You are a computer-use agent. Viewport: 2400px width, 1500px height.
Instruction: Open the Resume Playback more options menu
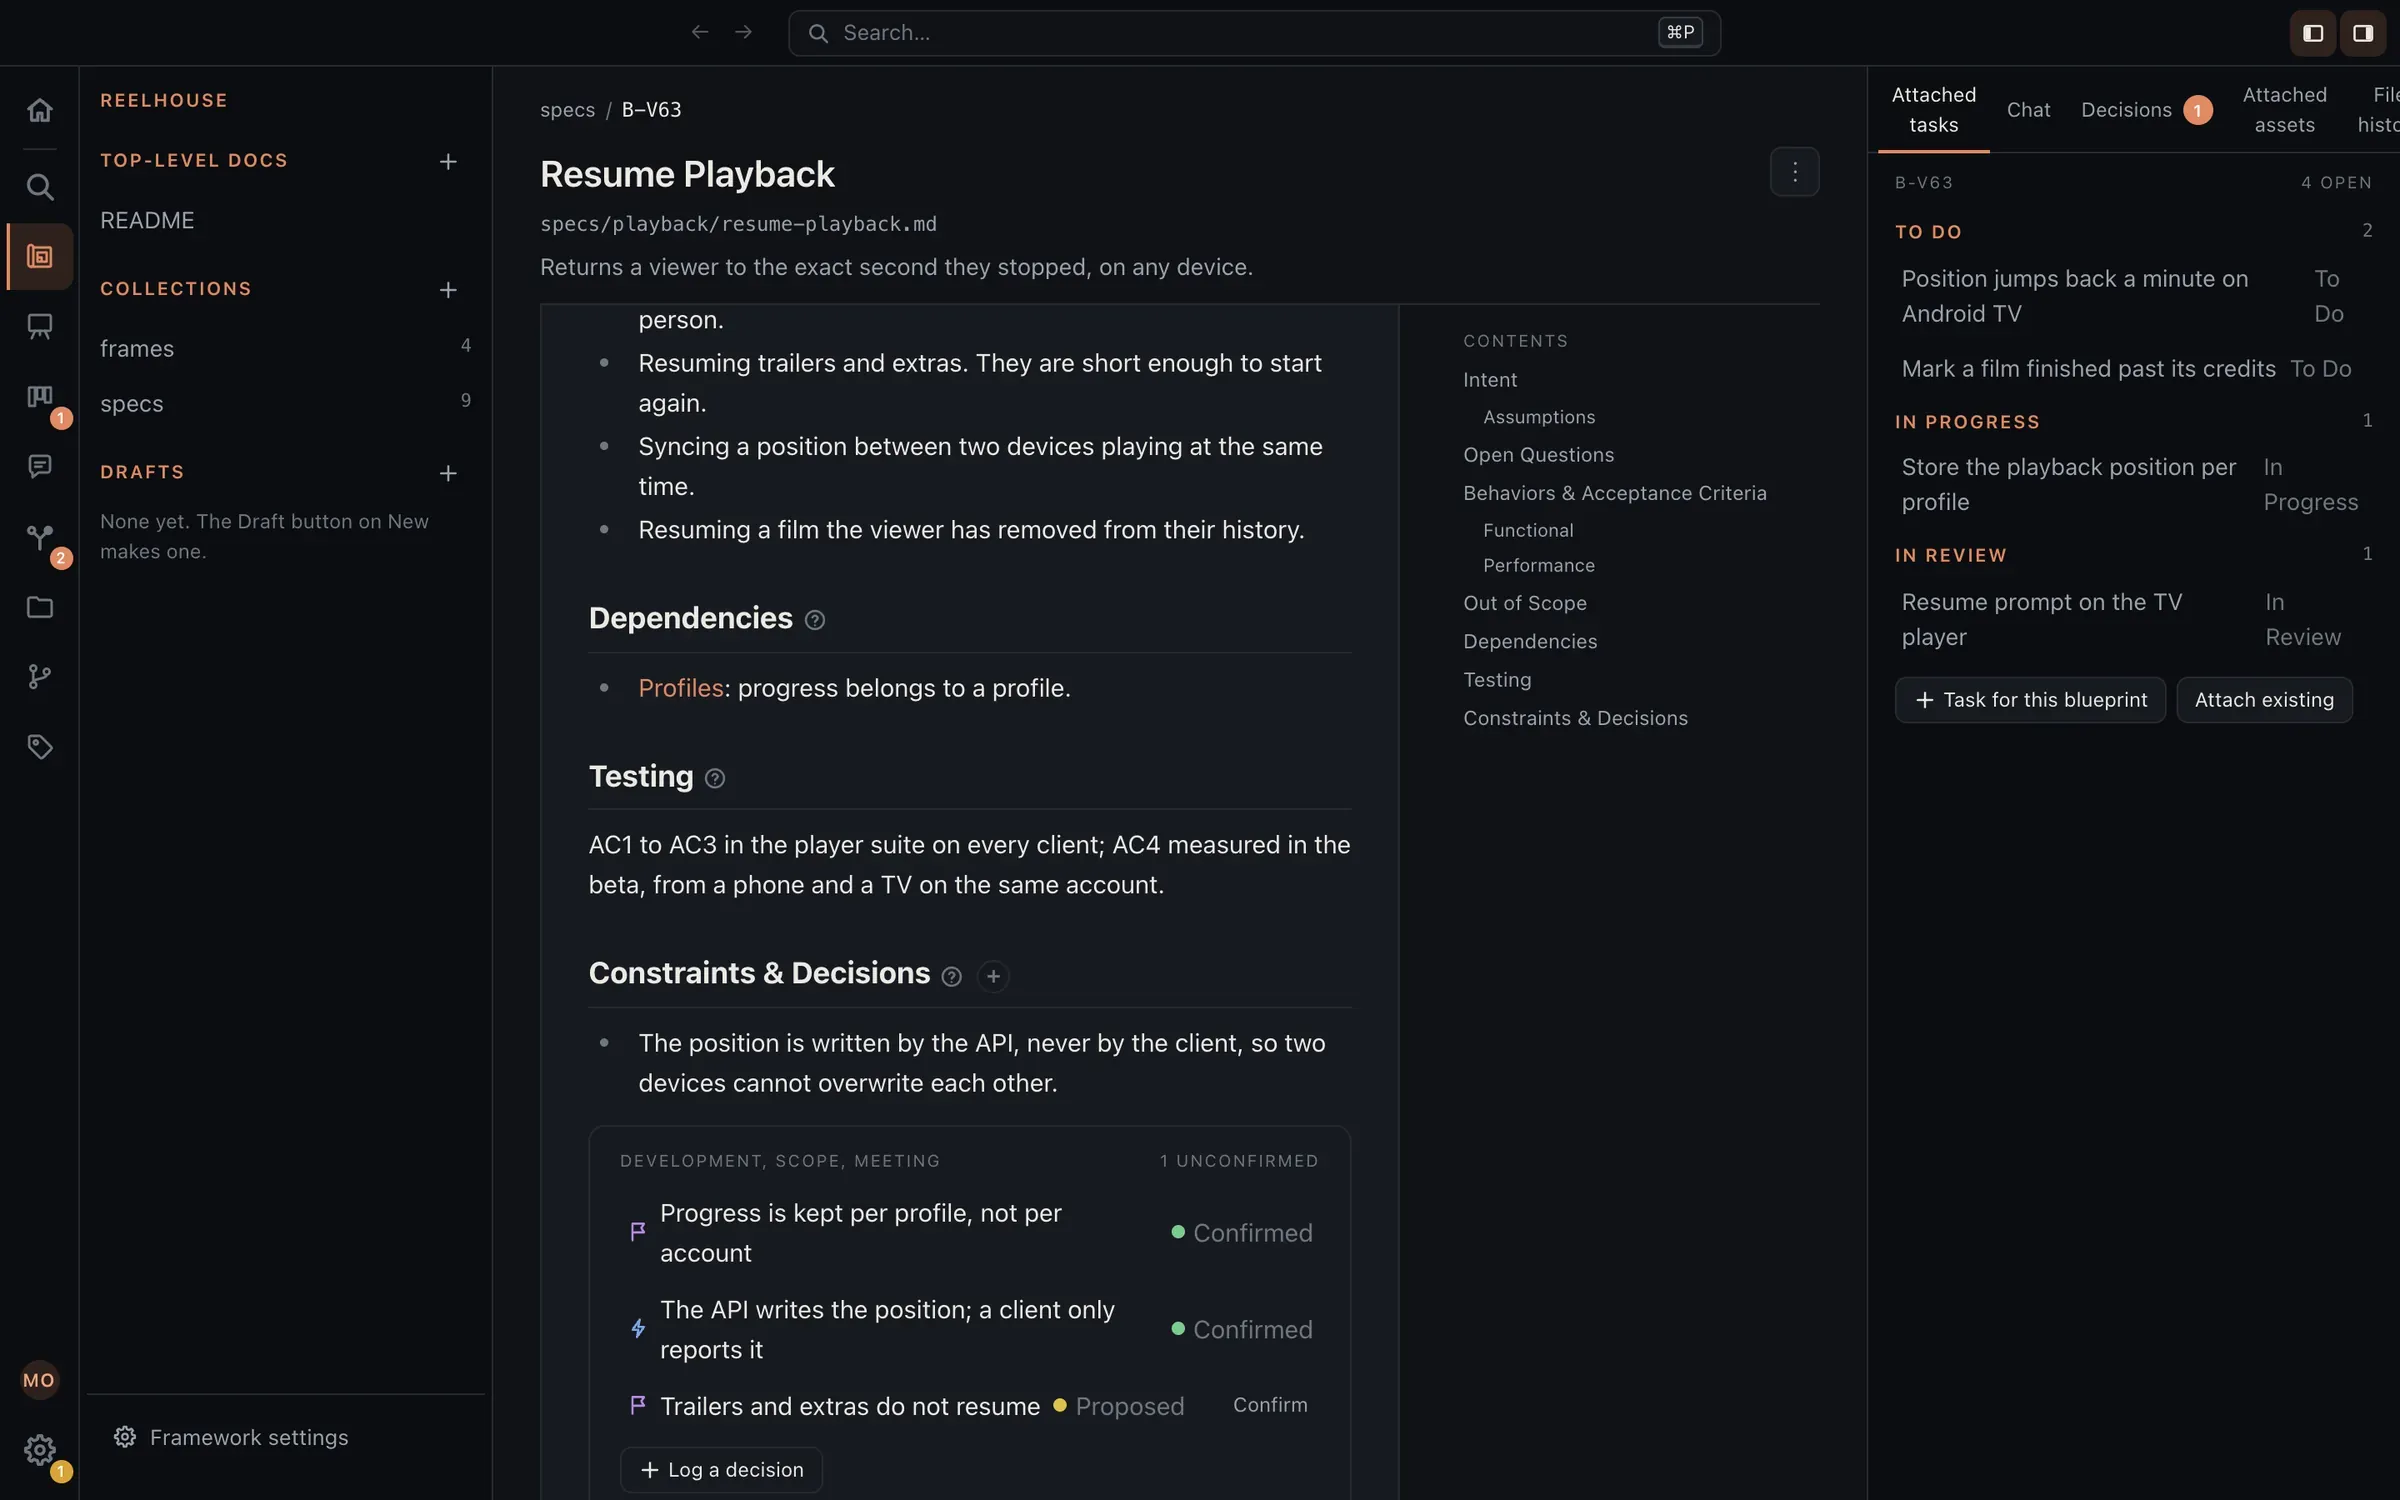click(1794, 172)
